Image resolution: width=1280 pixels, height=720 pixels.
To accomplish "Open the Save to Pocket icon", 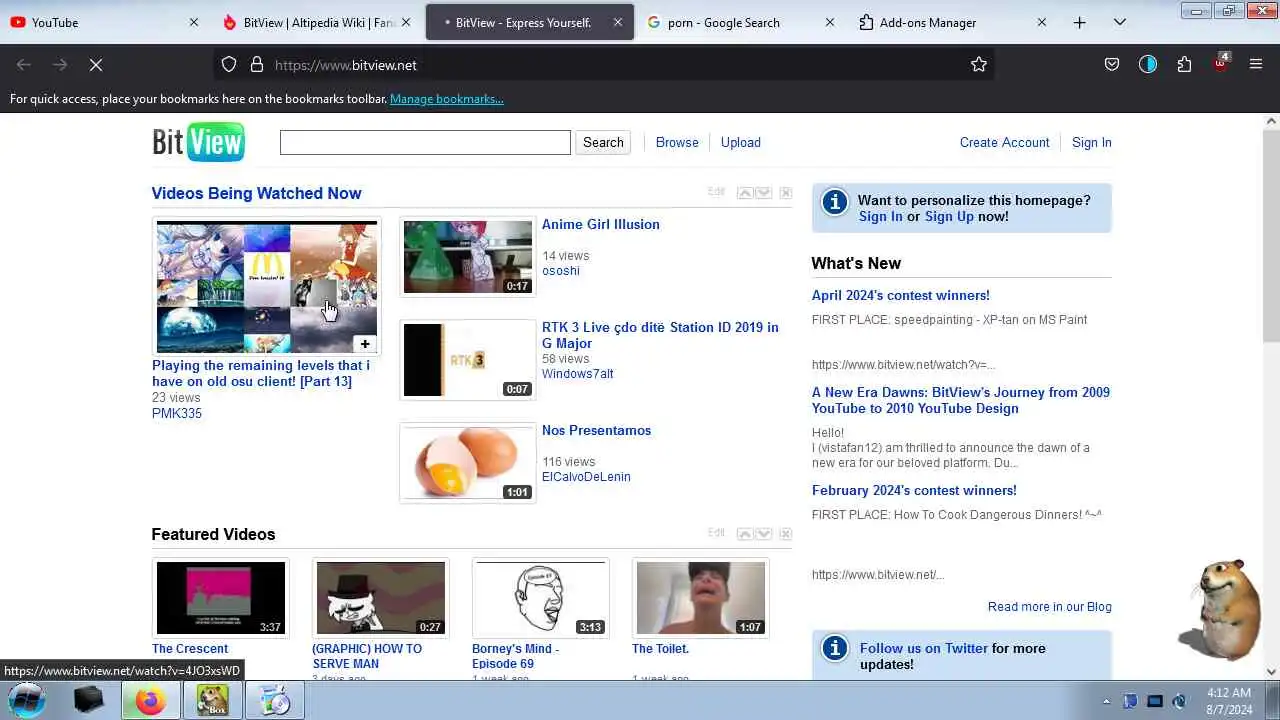I will pyautogui.click(x=1112, y=65).
